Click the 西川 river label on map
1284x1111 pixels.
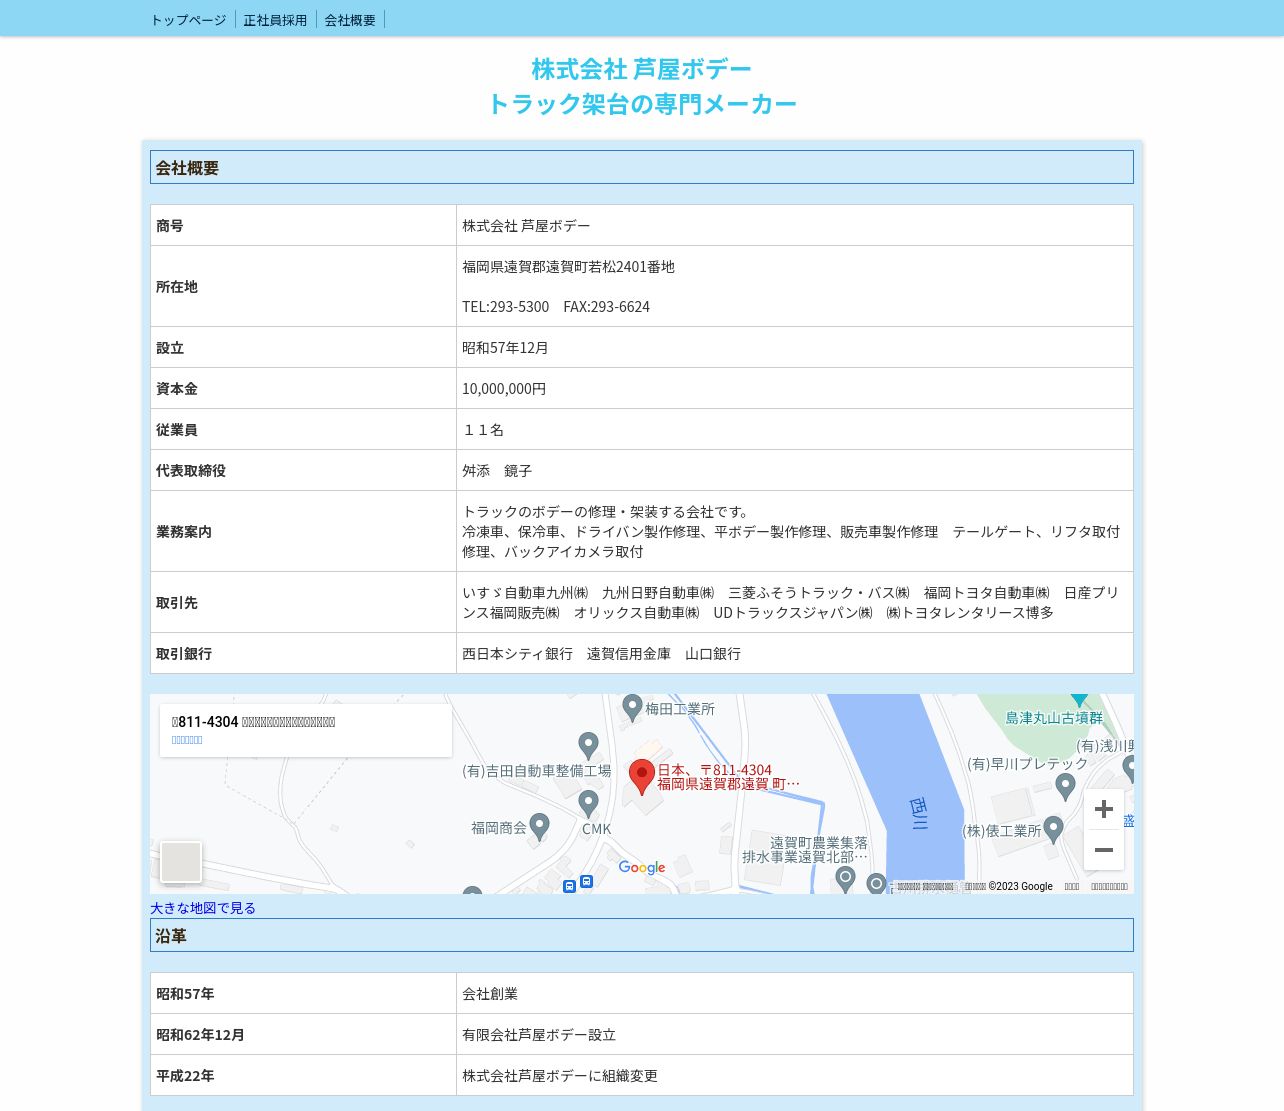click(x=919, y=813)
